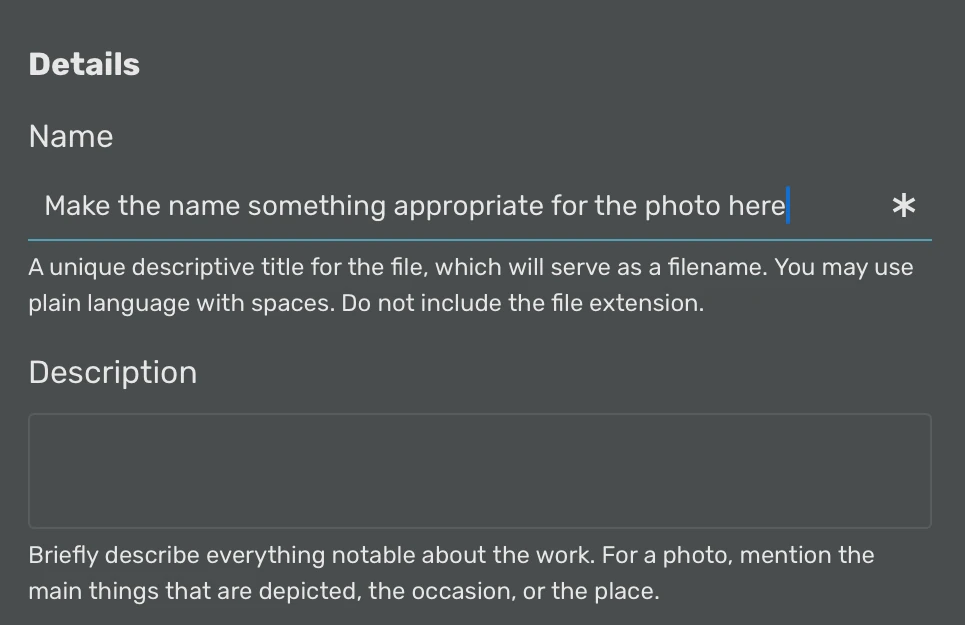Click the blue text cursor in Name field
This screenshot has height=625, width=965.
pos(789,206)
